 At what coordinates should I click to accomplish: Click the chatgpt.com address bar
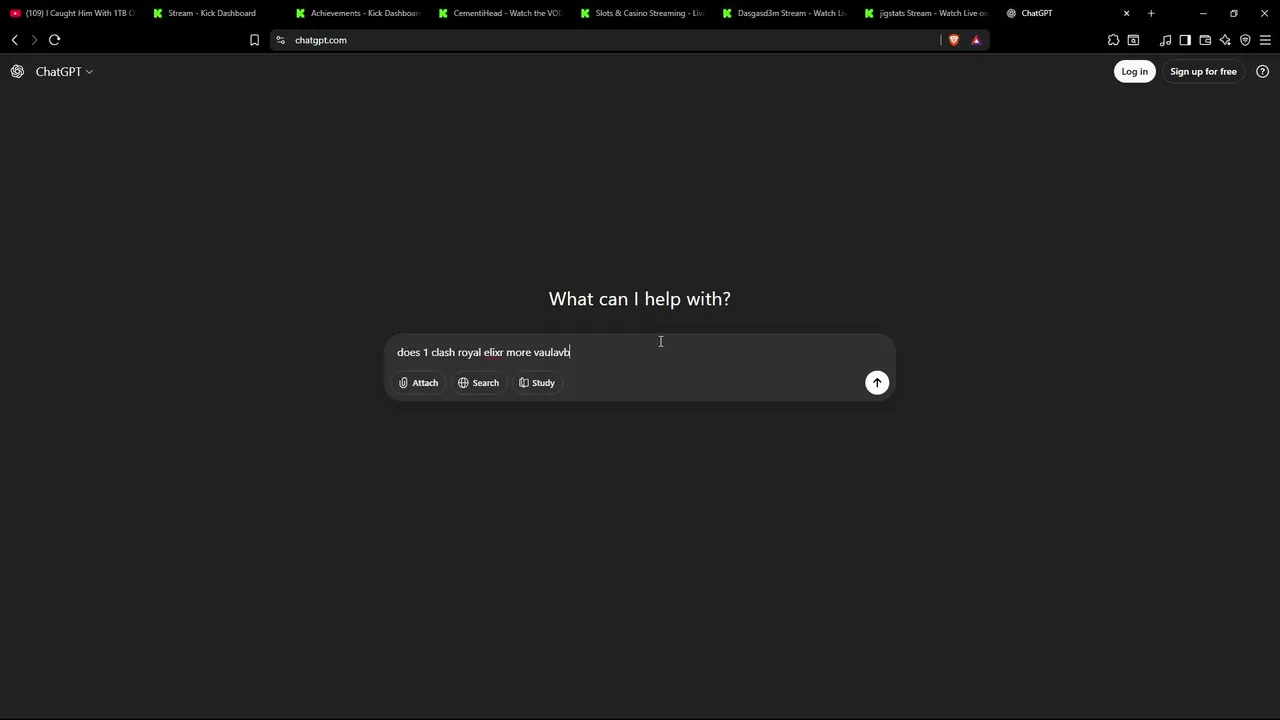[x=605, y=40]
